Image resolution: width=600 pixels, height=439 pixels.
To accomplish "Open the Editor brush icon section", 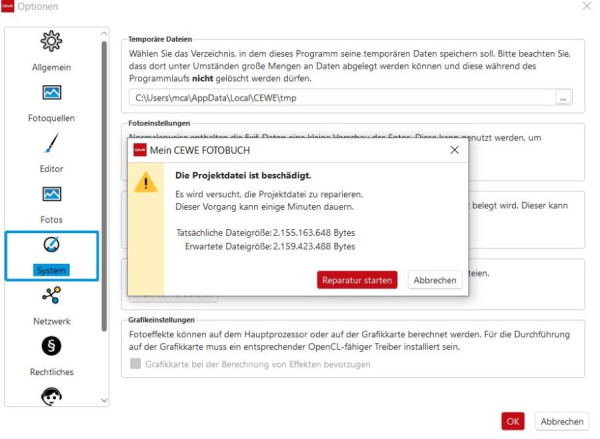I will point(51,143).
